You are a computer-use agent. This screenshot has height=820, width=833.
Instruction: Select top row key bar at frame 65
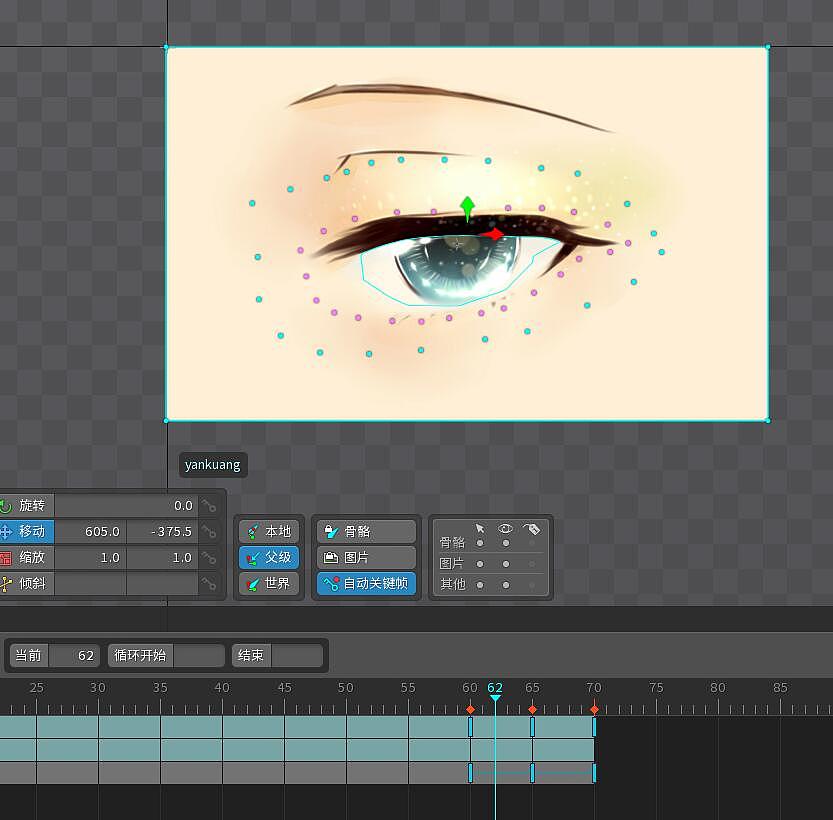coord(532,727)
